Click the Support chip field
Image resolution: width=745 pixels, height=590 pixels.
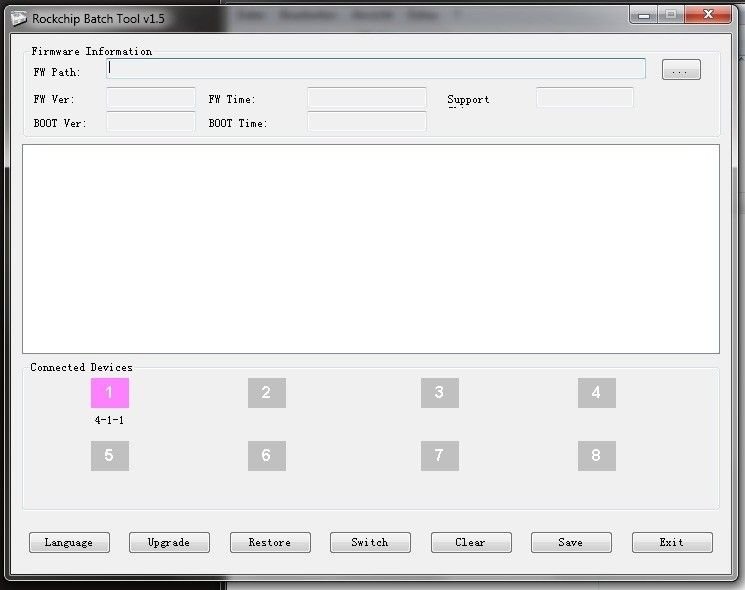(x=585, y=97)
